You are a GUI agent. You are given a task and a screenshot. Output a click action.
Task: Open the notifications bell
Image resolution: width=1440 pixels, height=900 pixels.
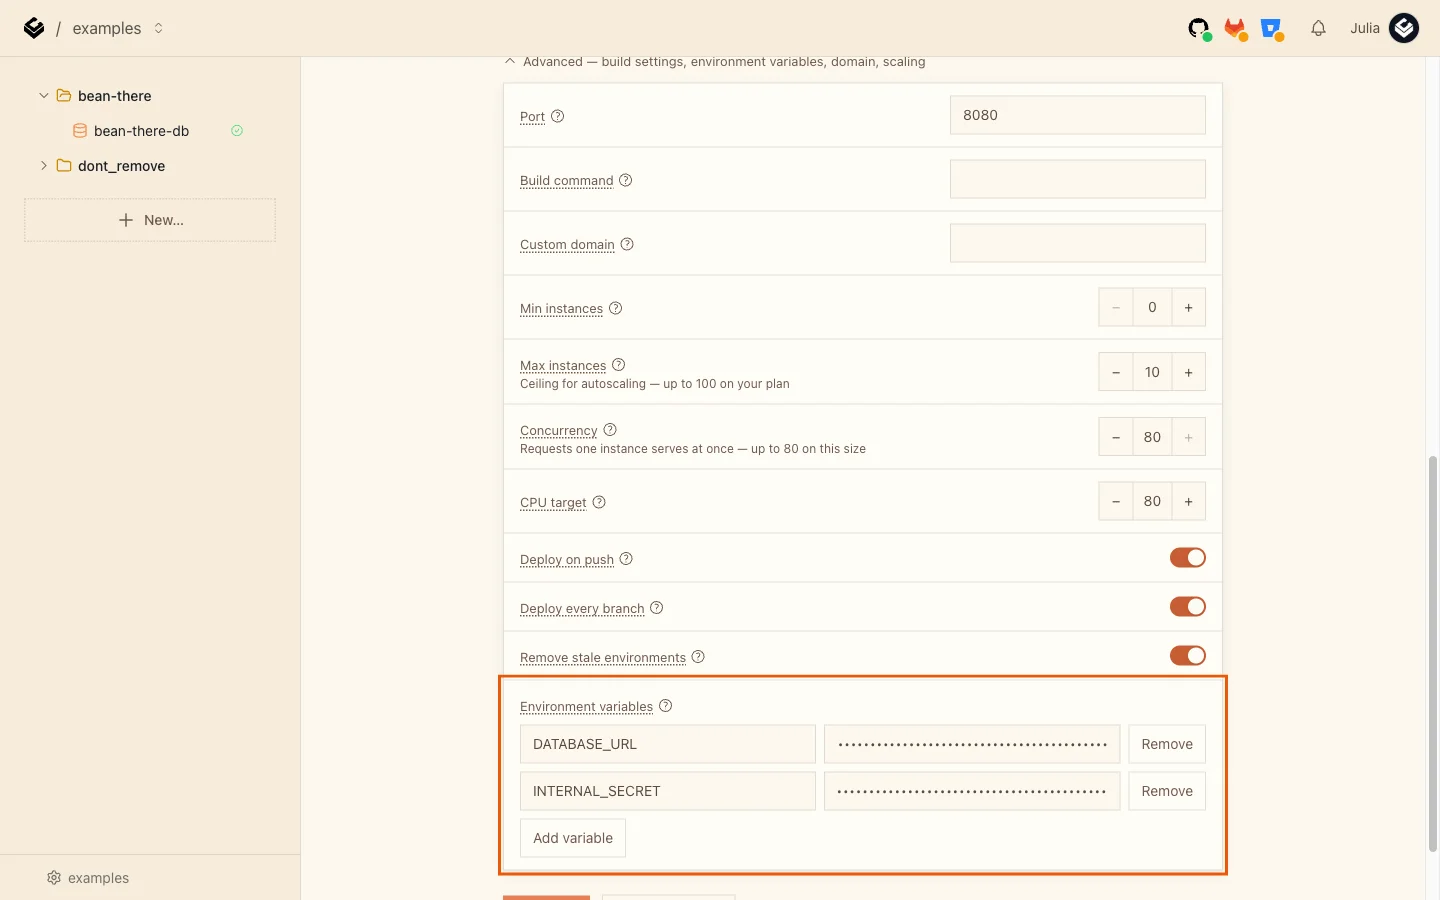tap(1318, 28)
